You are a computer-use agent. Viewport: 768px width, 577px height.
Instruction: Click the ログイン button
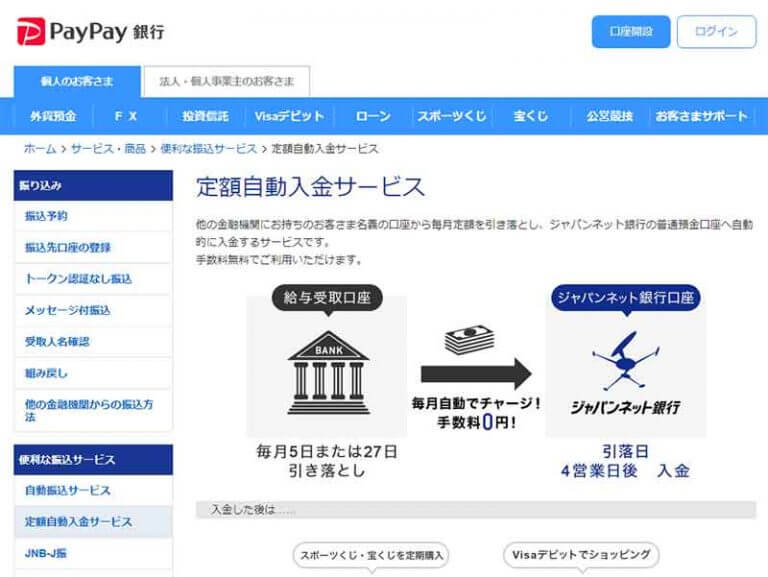pos(717,32)
